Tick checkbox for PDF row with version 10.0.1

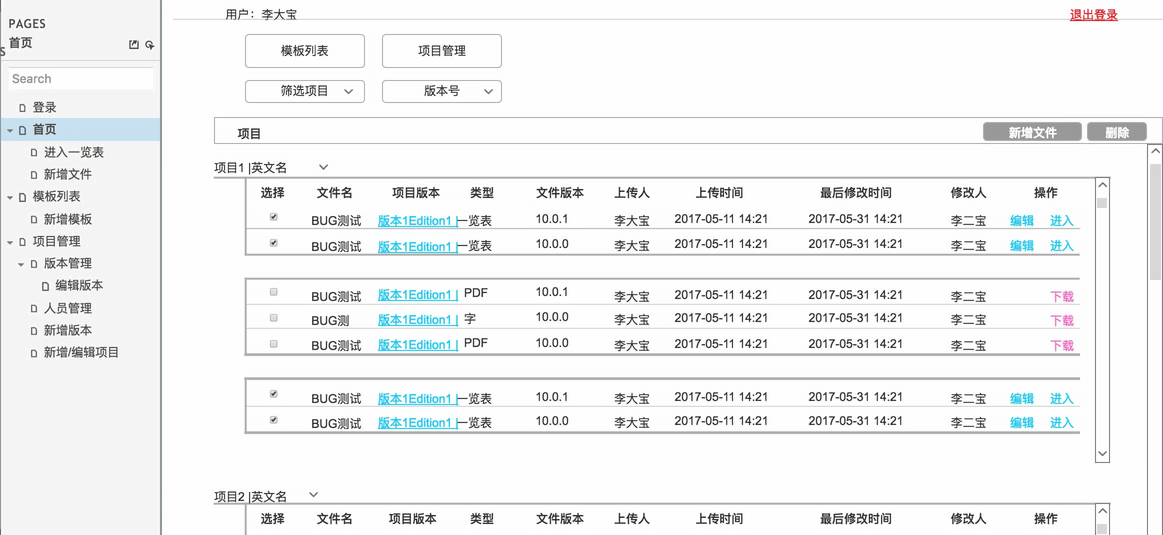click(273, 293)
